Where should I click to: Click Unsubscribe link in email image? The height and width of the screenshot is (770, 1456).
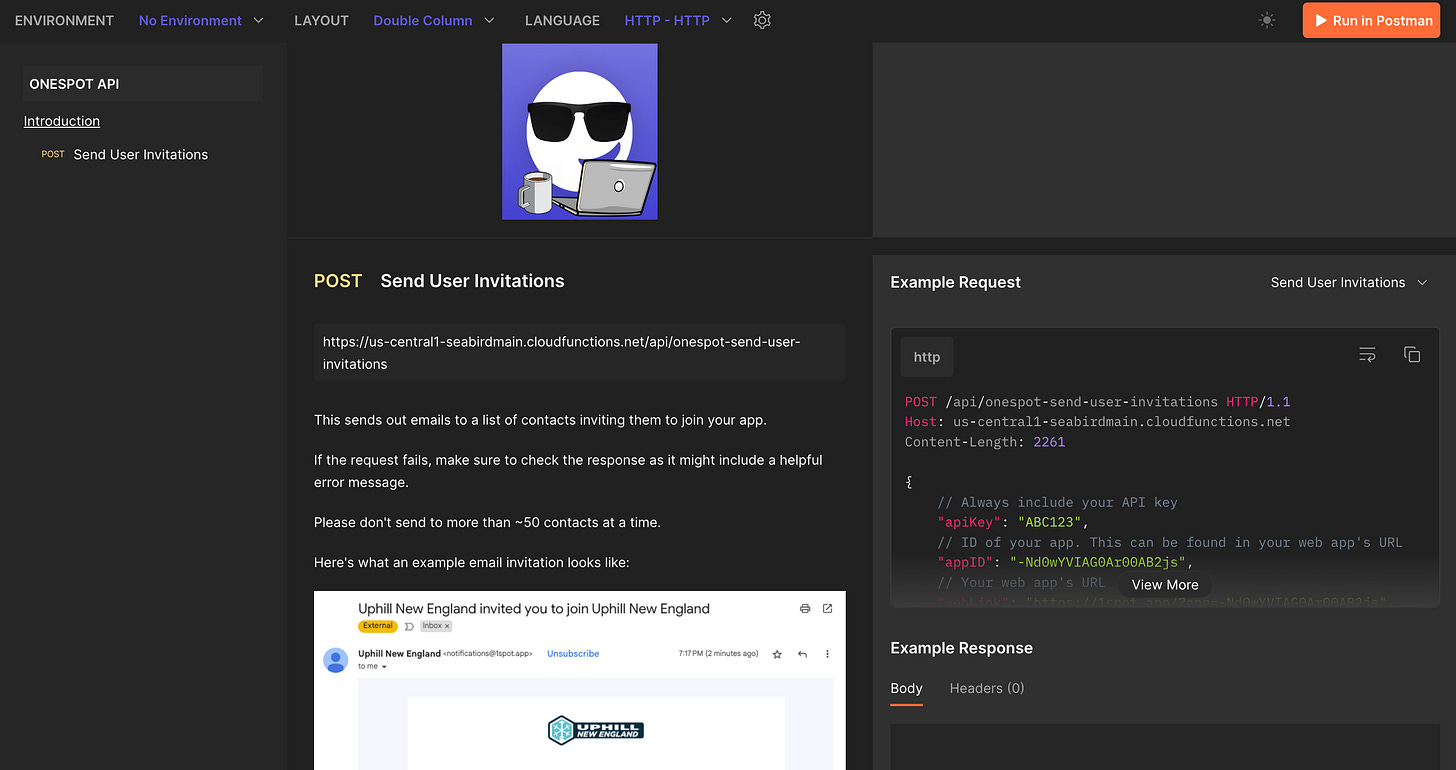pyautogui.click(x=573, y=653)
